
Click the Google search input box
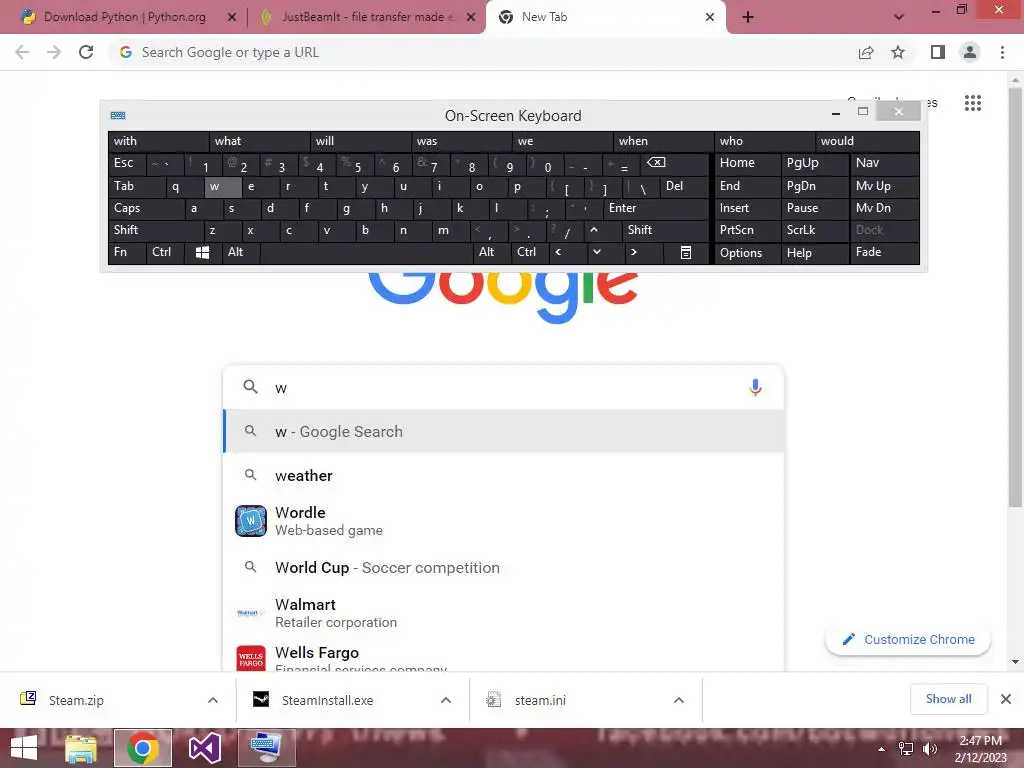coord(503,387)
